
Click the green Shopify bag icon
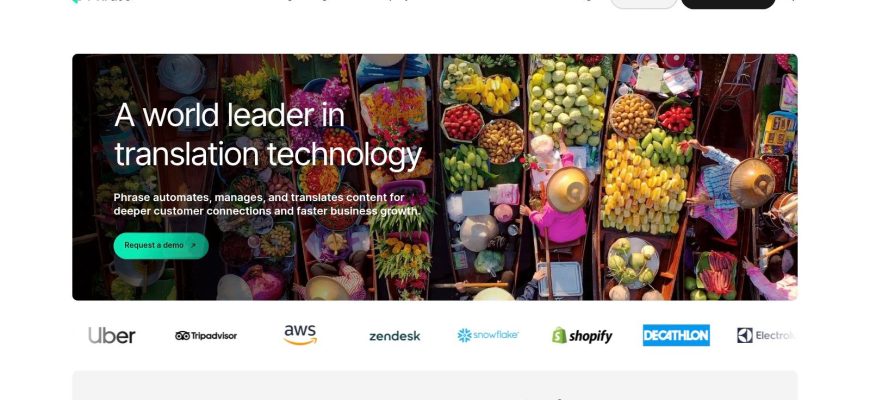[x=559, y=335]
